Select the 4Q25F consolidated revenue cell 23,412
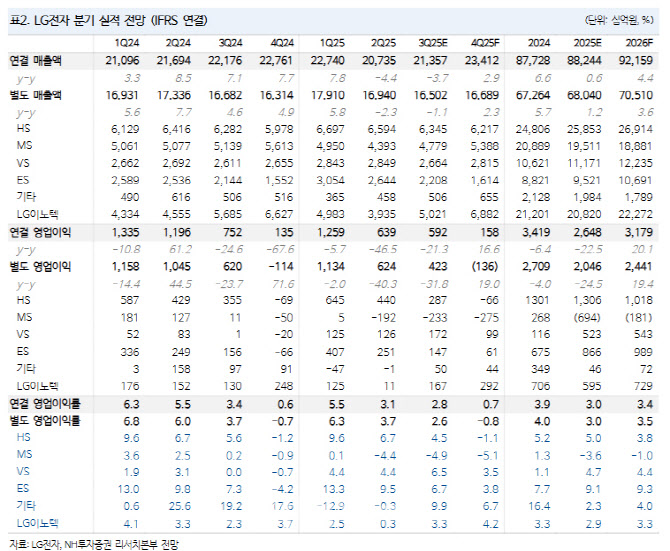This screenshot has width=670, height=551. pos(485,62)
